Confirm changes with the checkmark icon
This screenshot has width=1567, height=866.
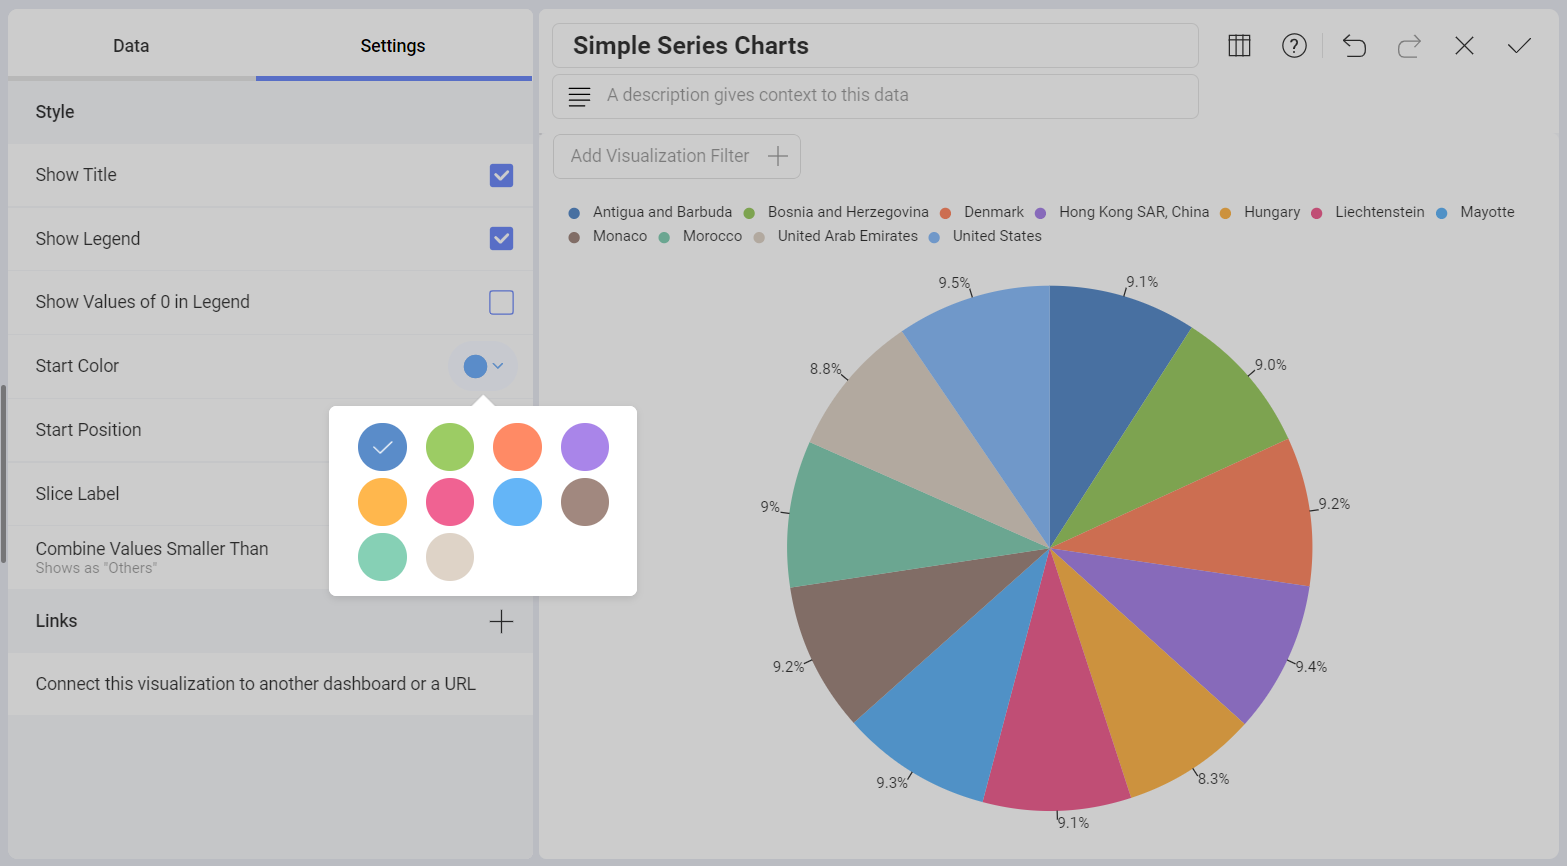click(x=1519, y=46)
